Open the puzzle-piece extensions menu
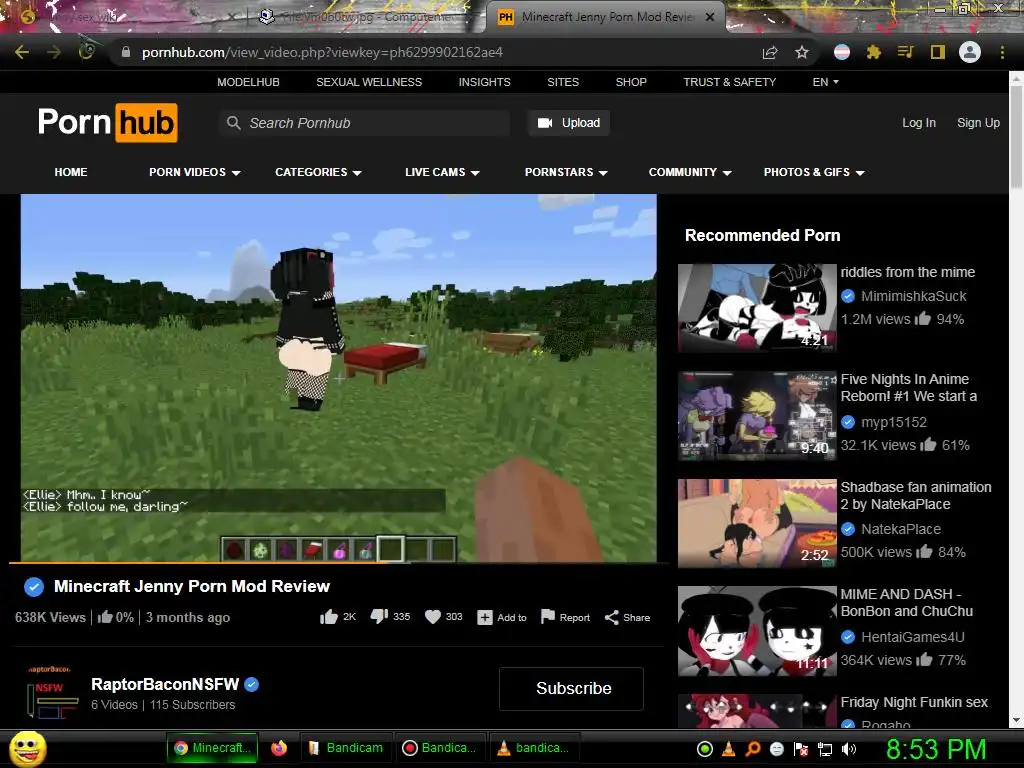1024x768 pixels. coord(874,52)
